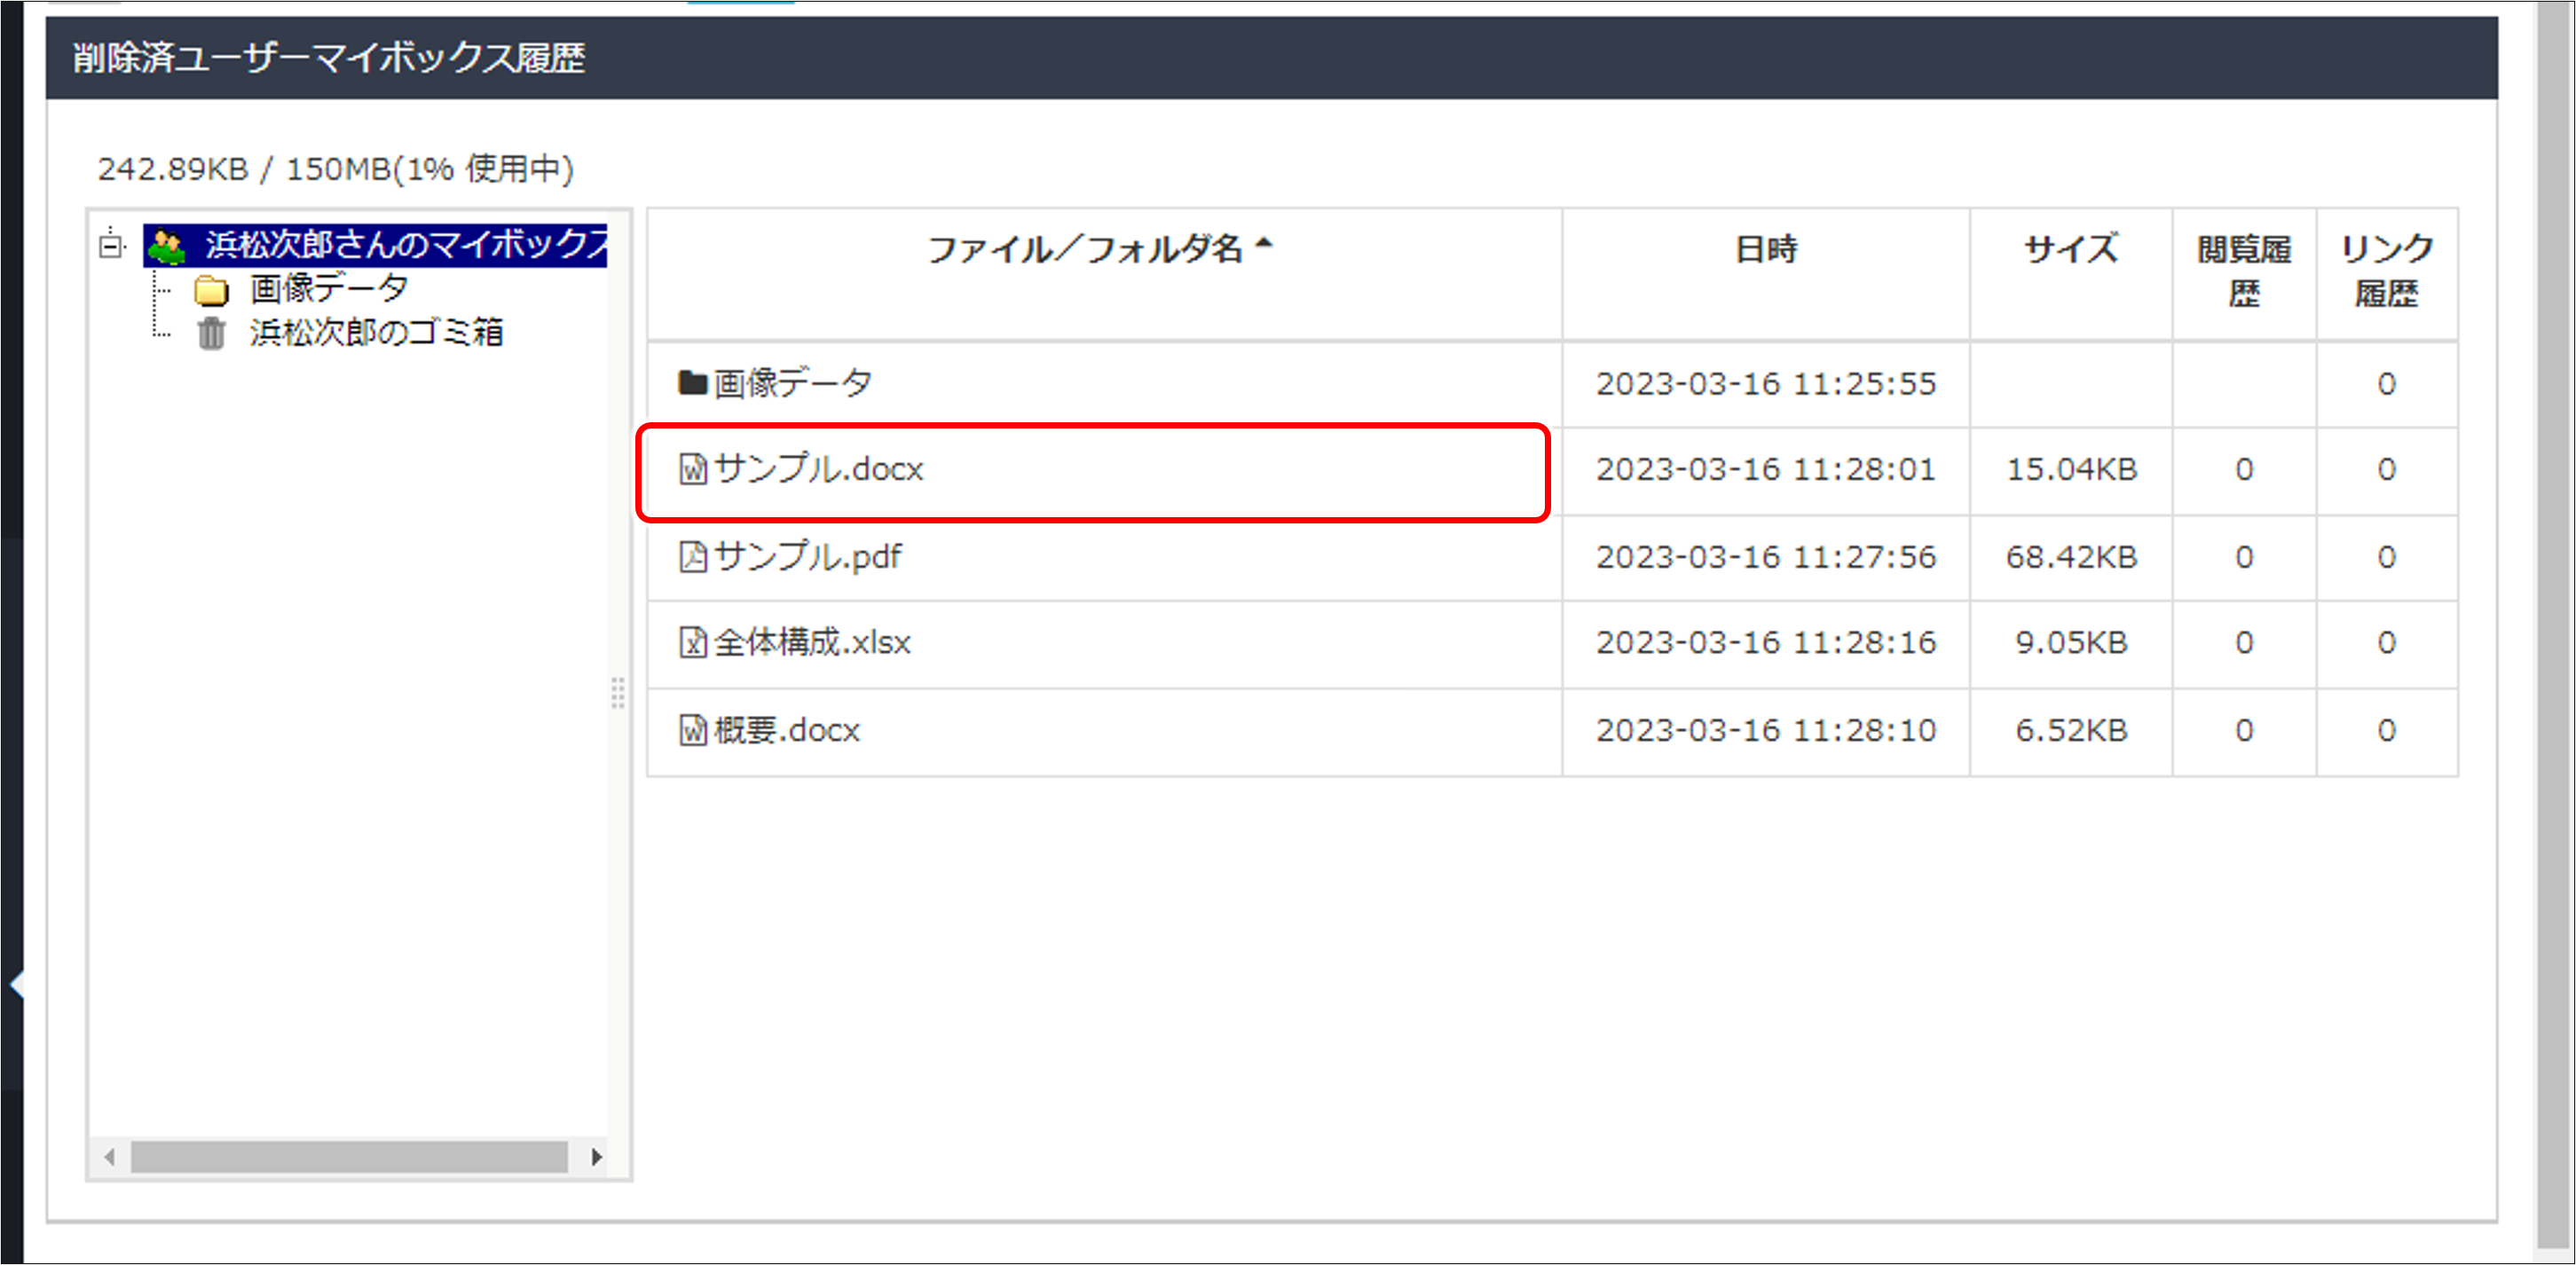Click the 6.52KB size cell
The width and height of the screenshot is (2576, 1265).
2071,730
